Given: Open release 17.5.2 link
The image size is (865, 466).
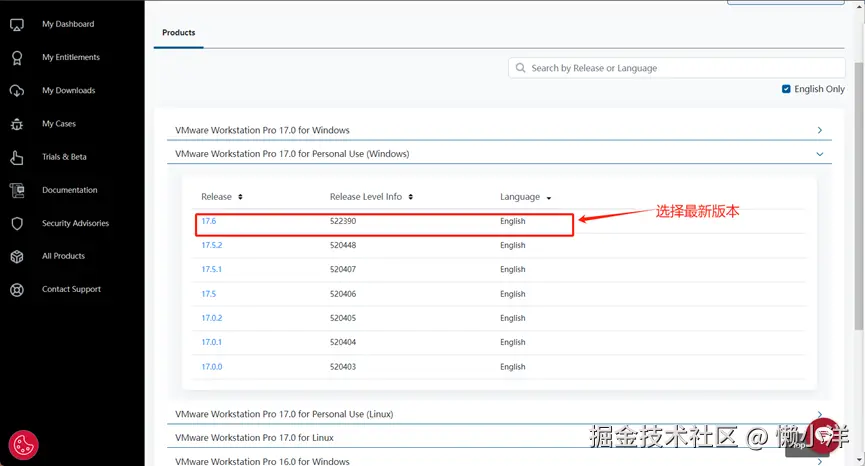Looking at the screenshot, I should click(212, 245).
